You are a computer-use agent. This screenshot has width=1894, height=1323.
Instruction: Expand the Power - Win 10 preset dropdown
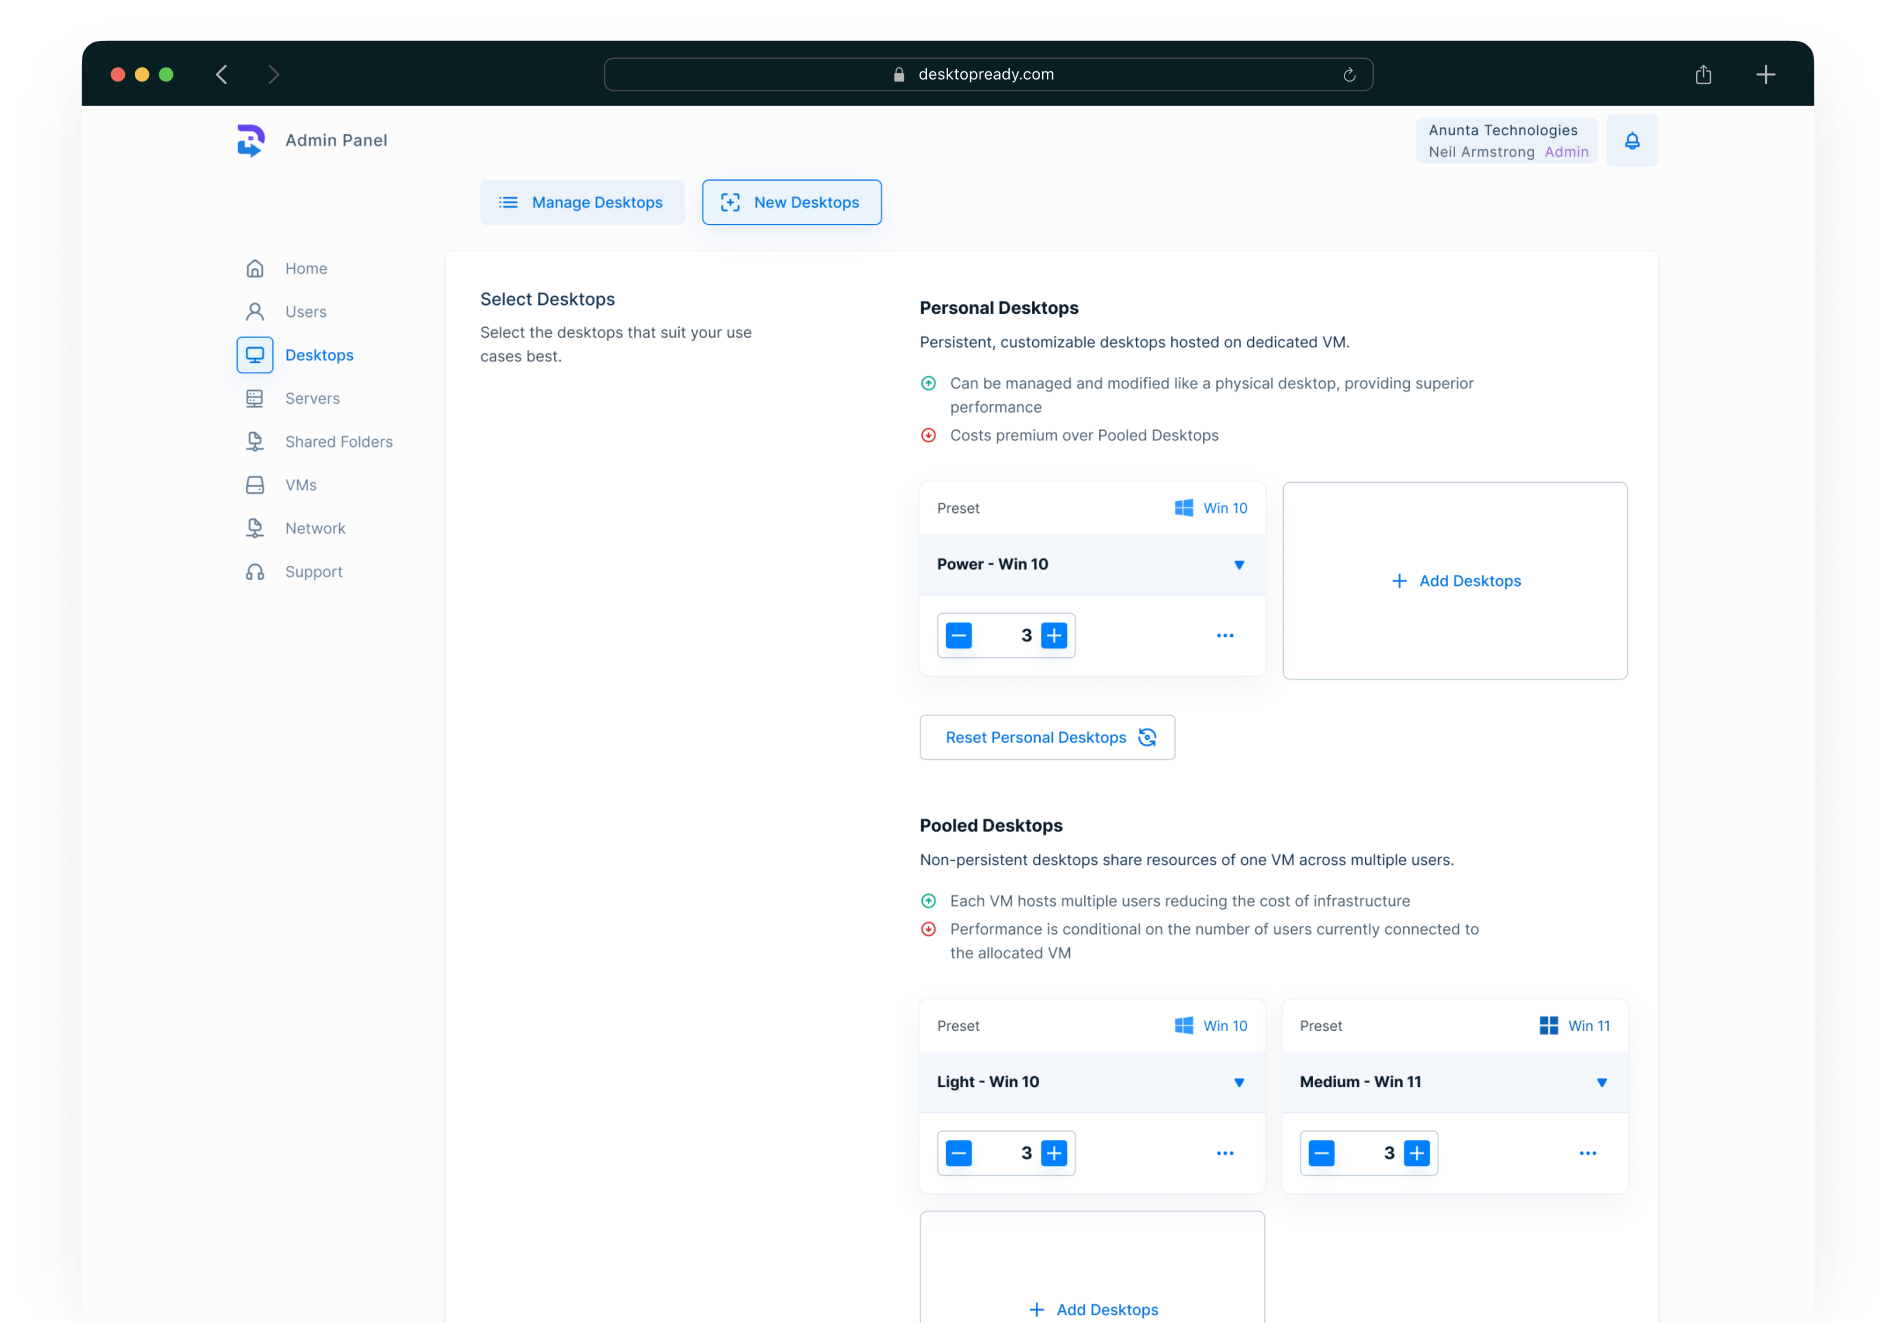click(x=1238, y=565)
